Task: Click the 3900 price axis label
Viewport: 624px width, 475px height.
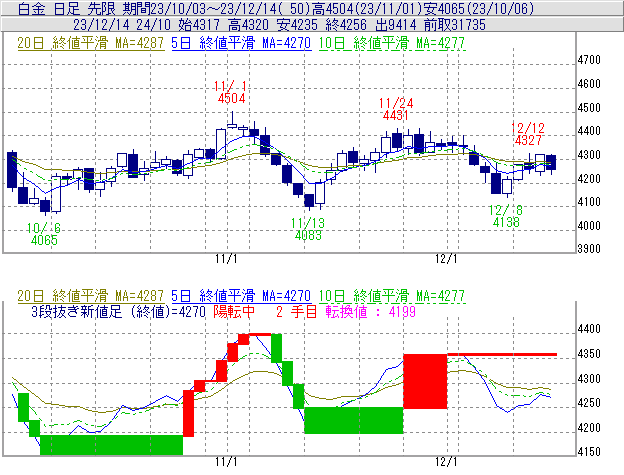Action: tap(589, 249)
